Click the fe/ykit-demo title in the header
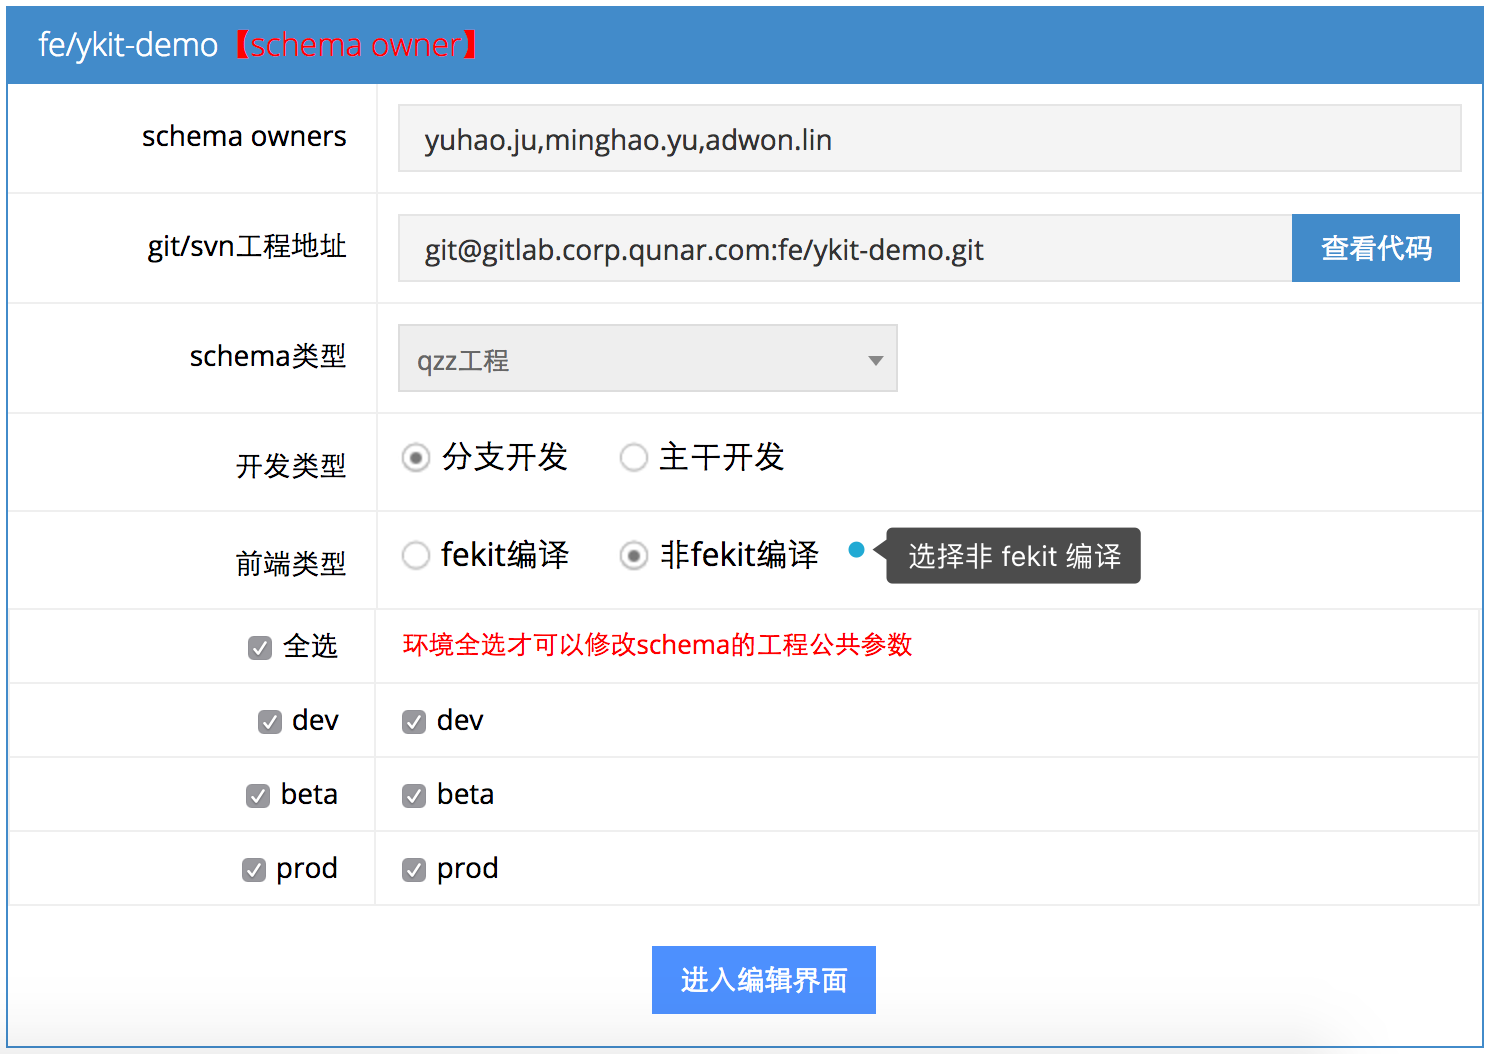The width and height of the screenshot is (1490, 1054). tap(127, 44)
